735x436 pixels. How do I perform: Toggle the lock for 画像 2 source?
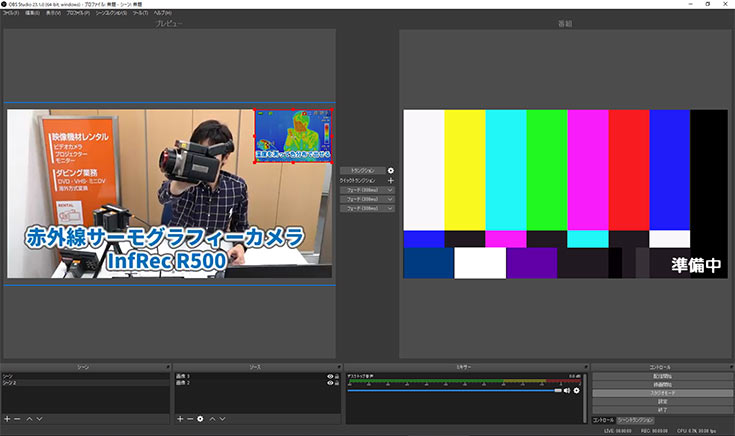click(337, 383)
